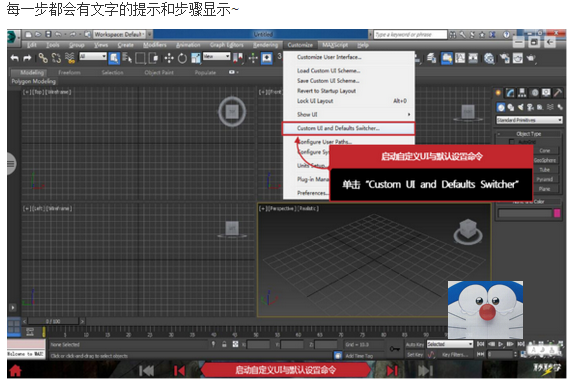Image resolution: width=573 pixels, height=389 pixels.
Task: Expand the Show UI submenu
Action: pos(349,114)
